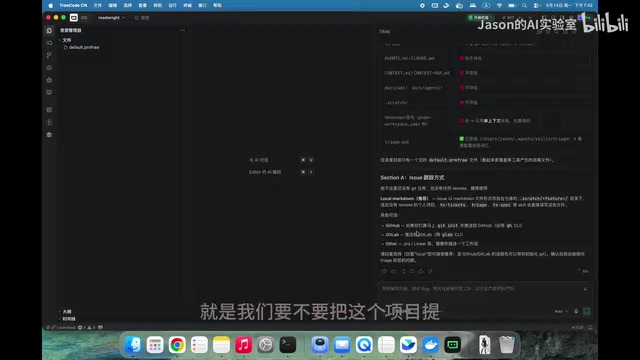Screen dimensions: 640x360
Task: Open Launchpad from the Dock
Action: [x=155, y=345]
